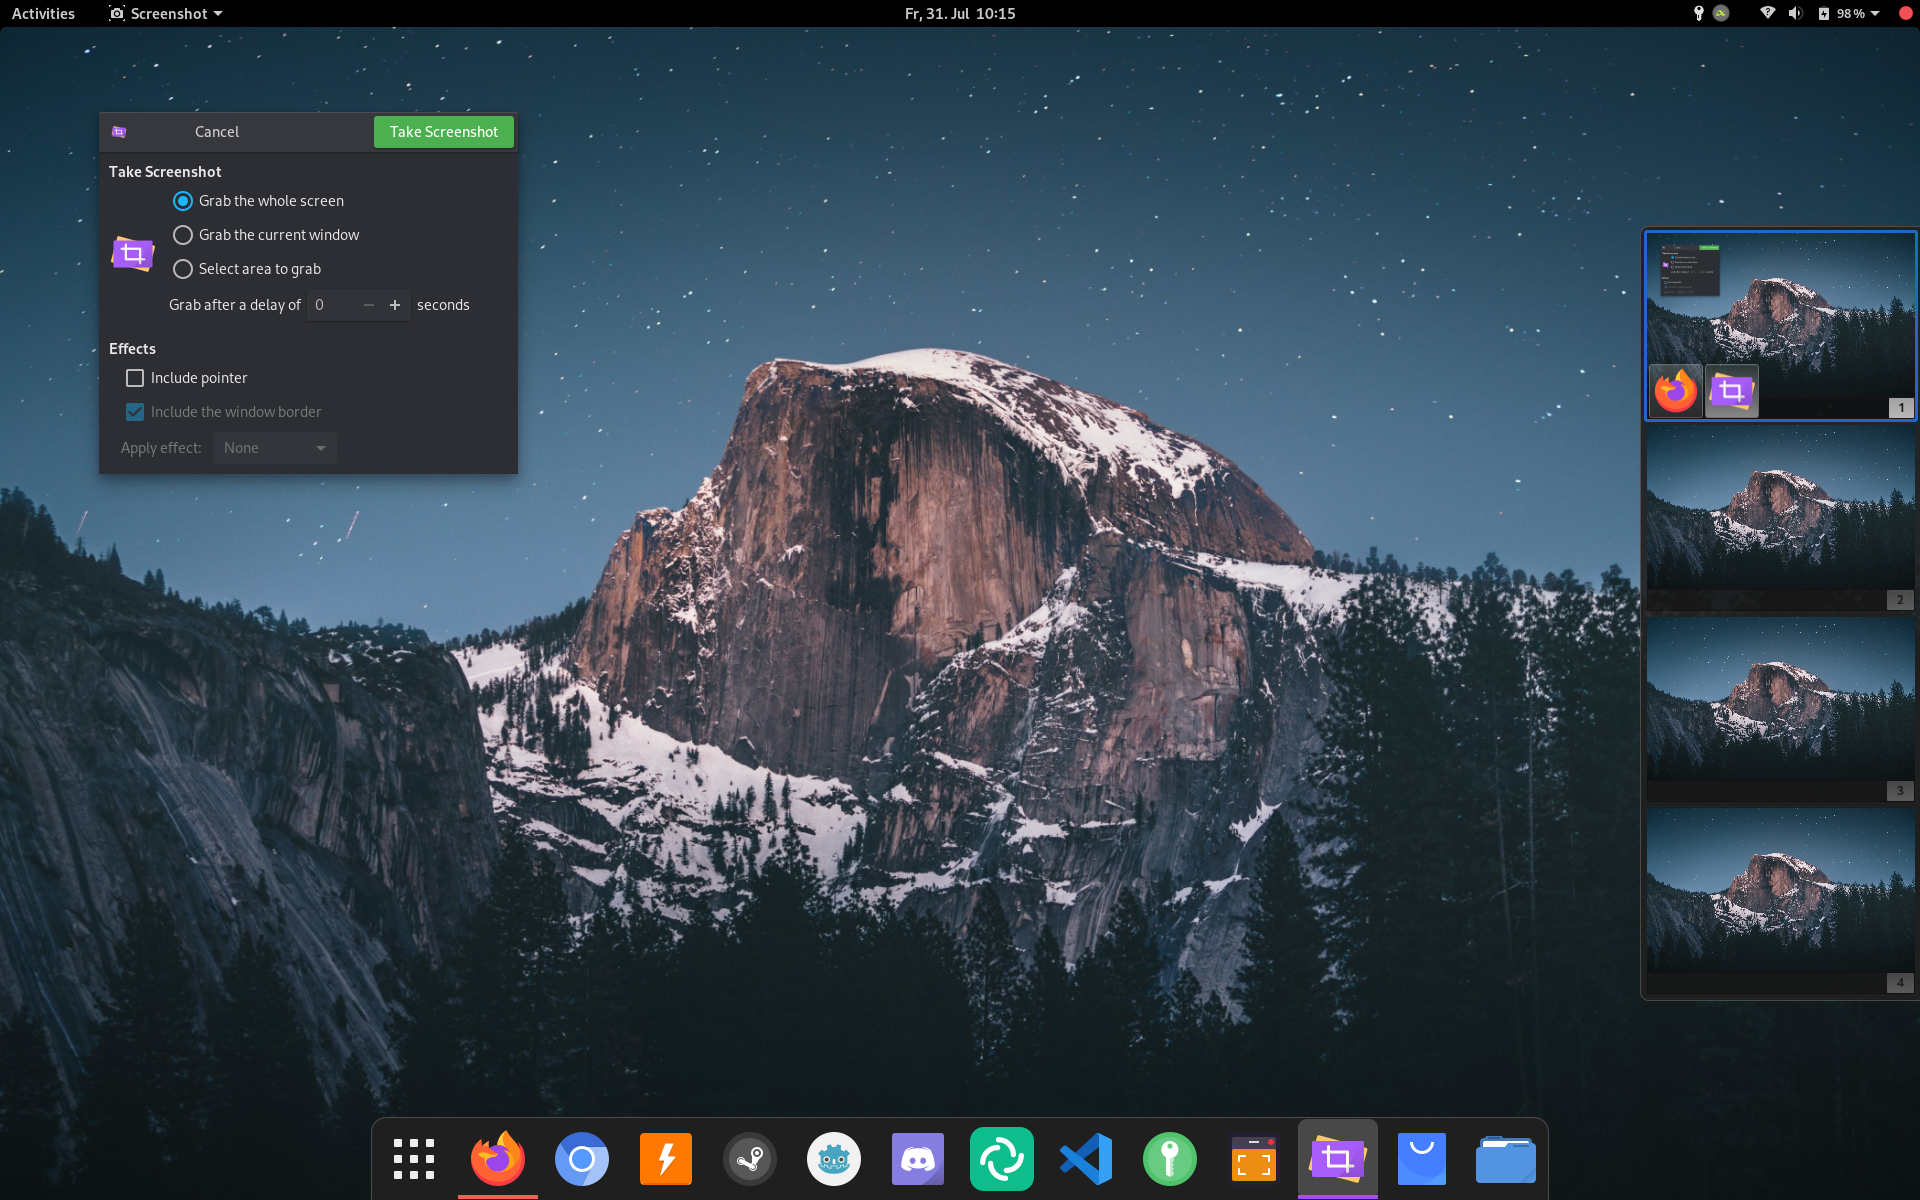Increase the delay with the plus button

[x=395, y=305]
